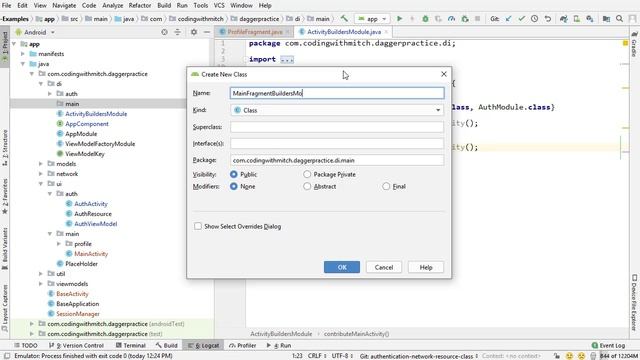Viewport: 640px width, 360px height.
Task: Expand the viewmodels package
Action: 41,284
